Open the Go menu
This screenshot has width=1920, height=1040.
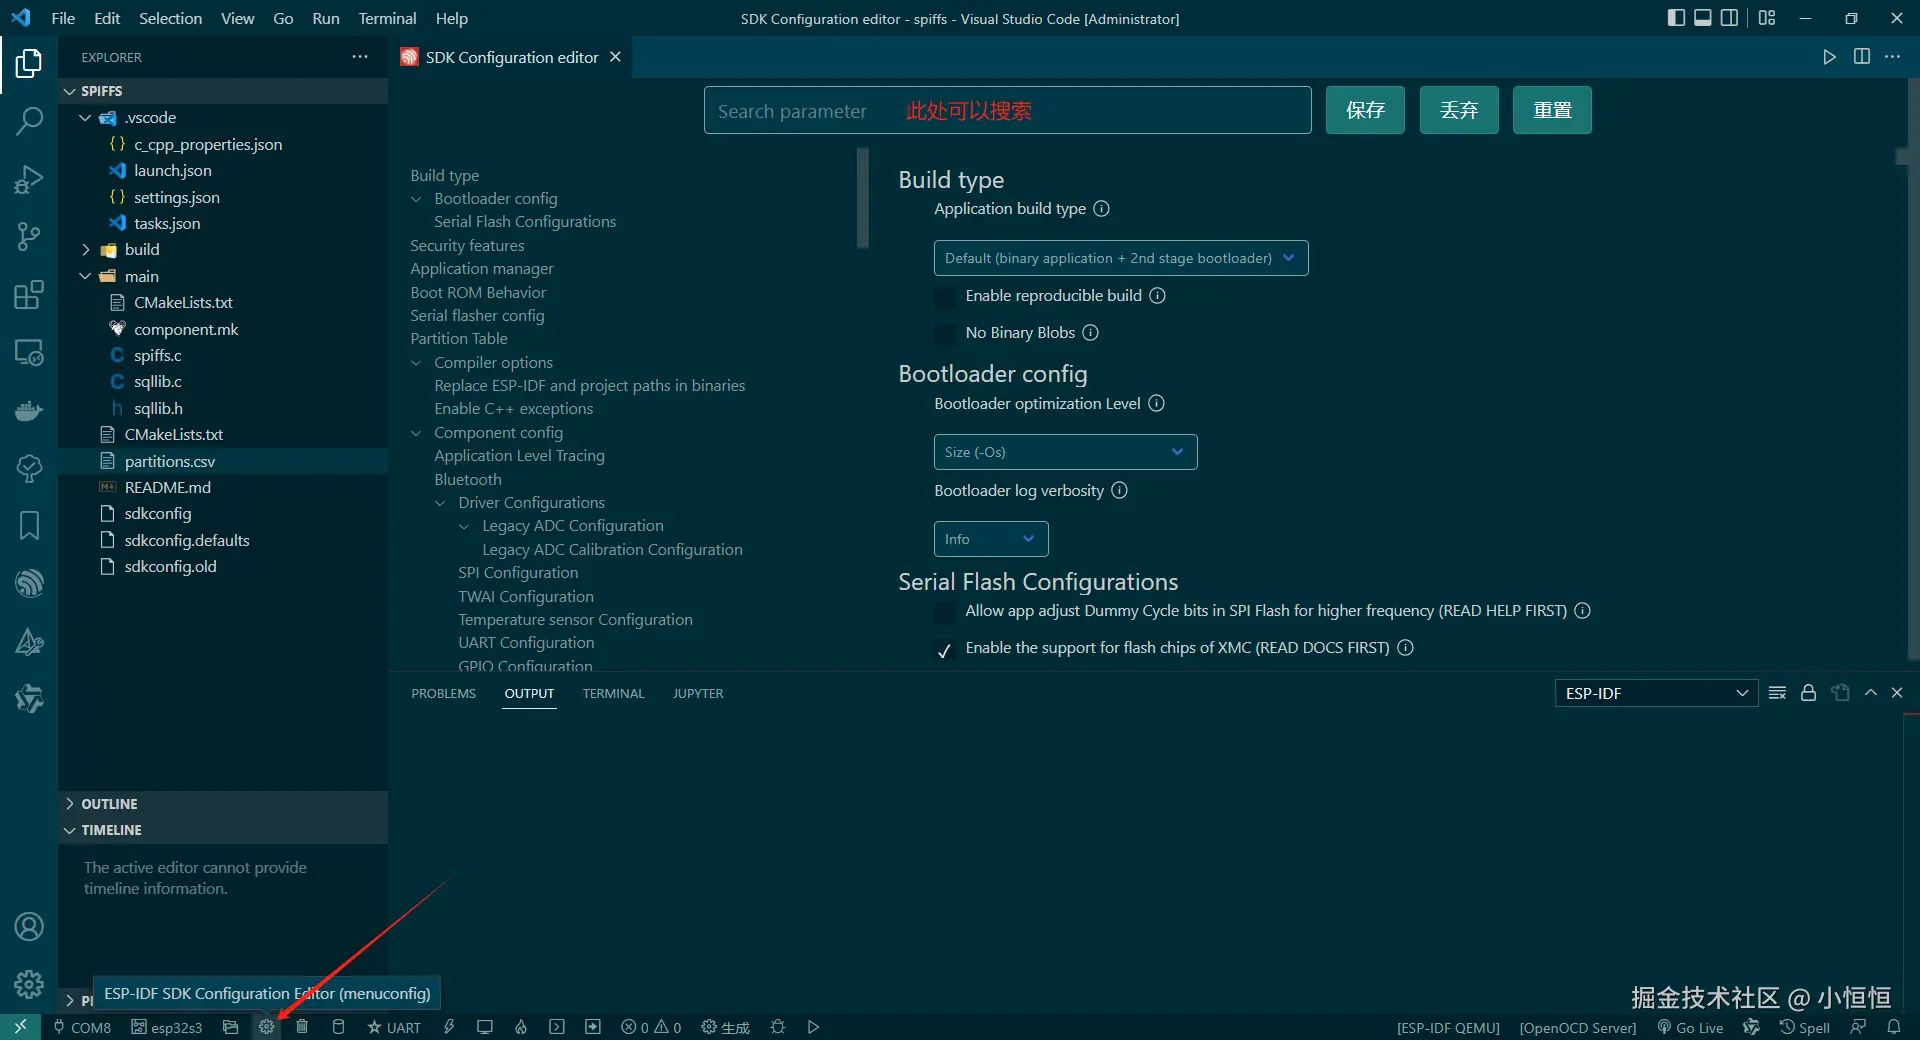[283, 18]
